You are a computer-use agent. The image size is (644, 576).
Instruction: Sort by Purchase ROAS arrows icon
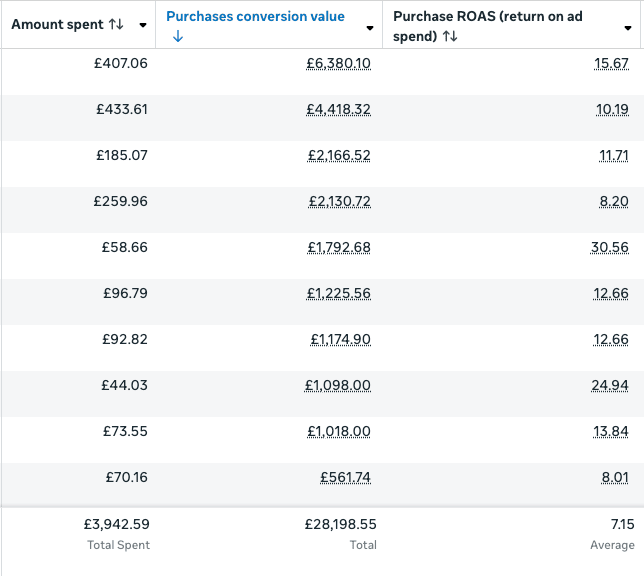450,36
